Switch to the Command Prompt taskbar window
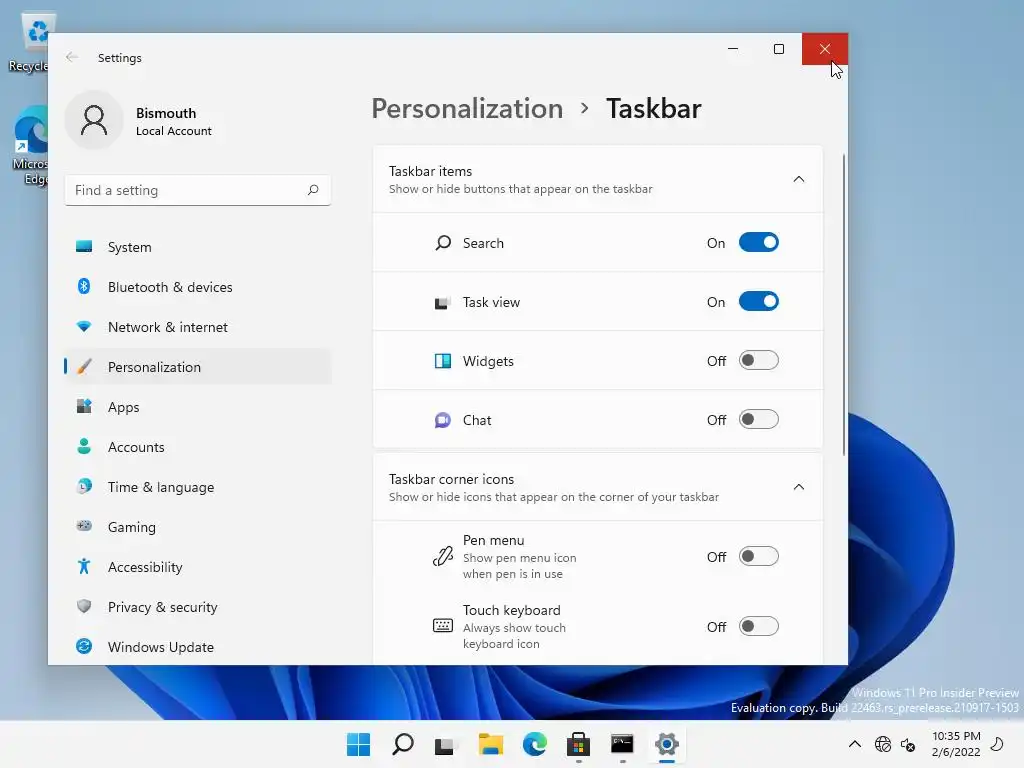The height and width of the screenshot is (768, 1024). click(622, 744)
